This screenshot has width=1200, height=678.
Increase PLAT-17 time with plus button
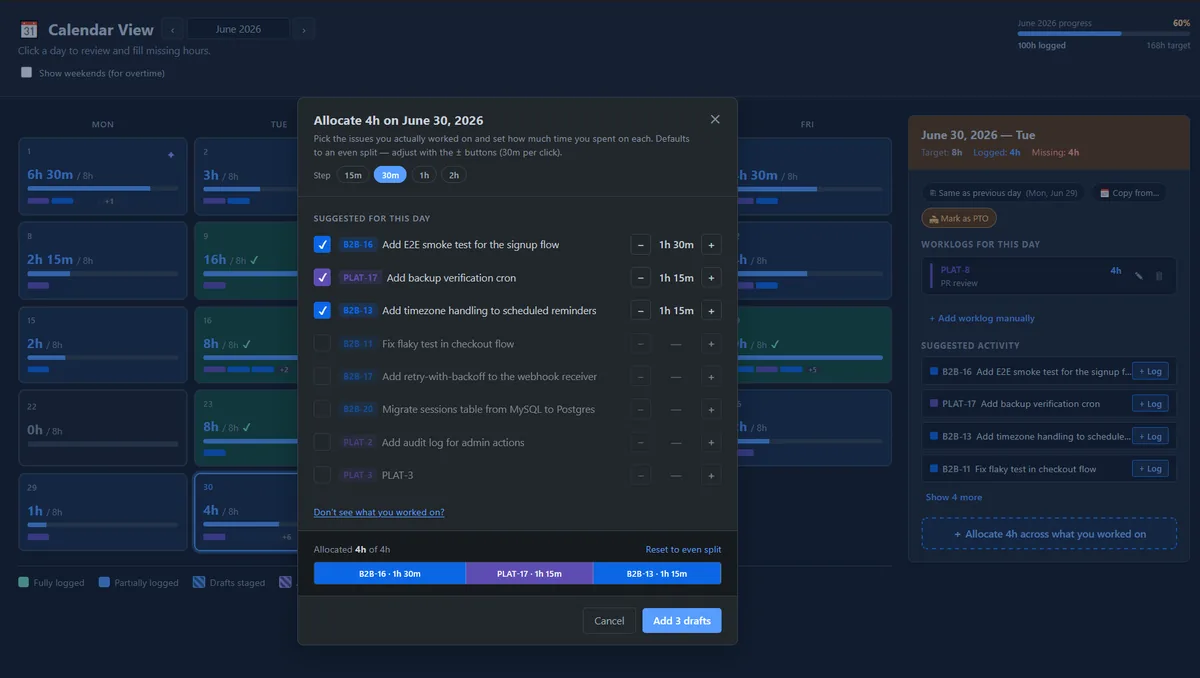(x=711, y=278)
